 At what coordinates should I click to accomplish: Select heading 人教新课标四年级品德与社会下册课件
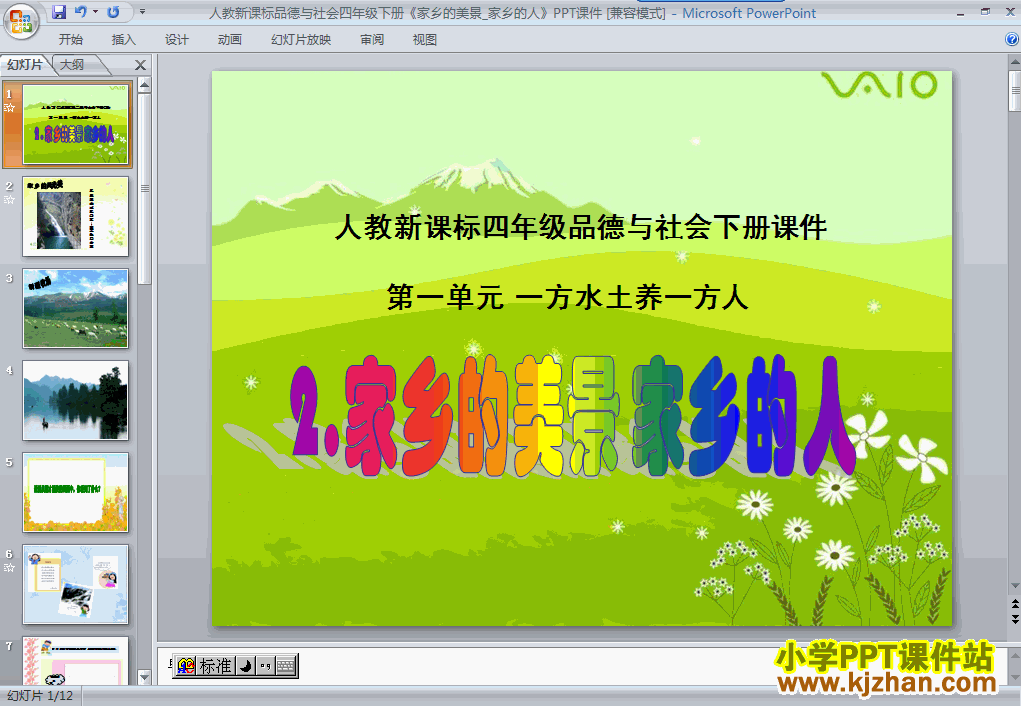point(581,227)
